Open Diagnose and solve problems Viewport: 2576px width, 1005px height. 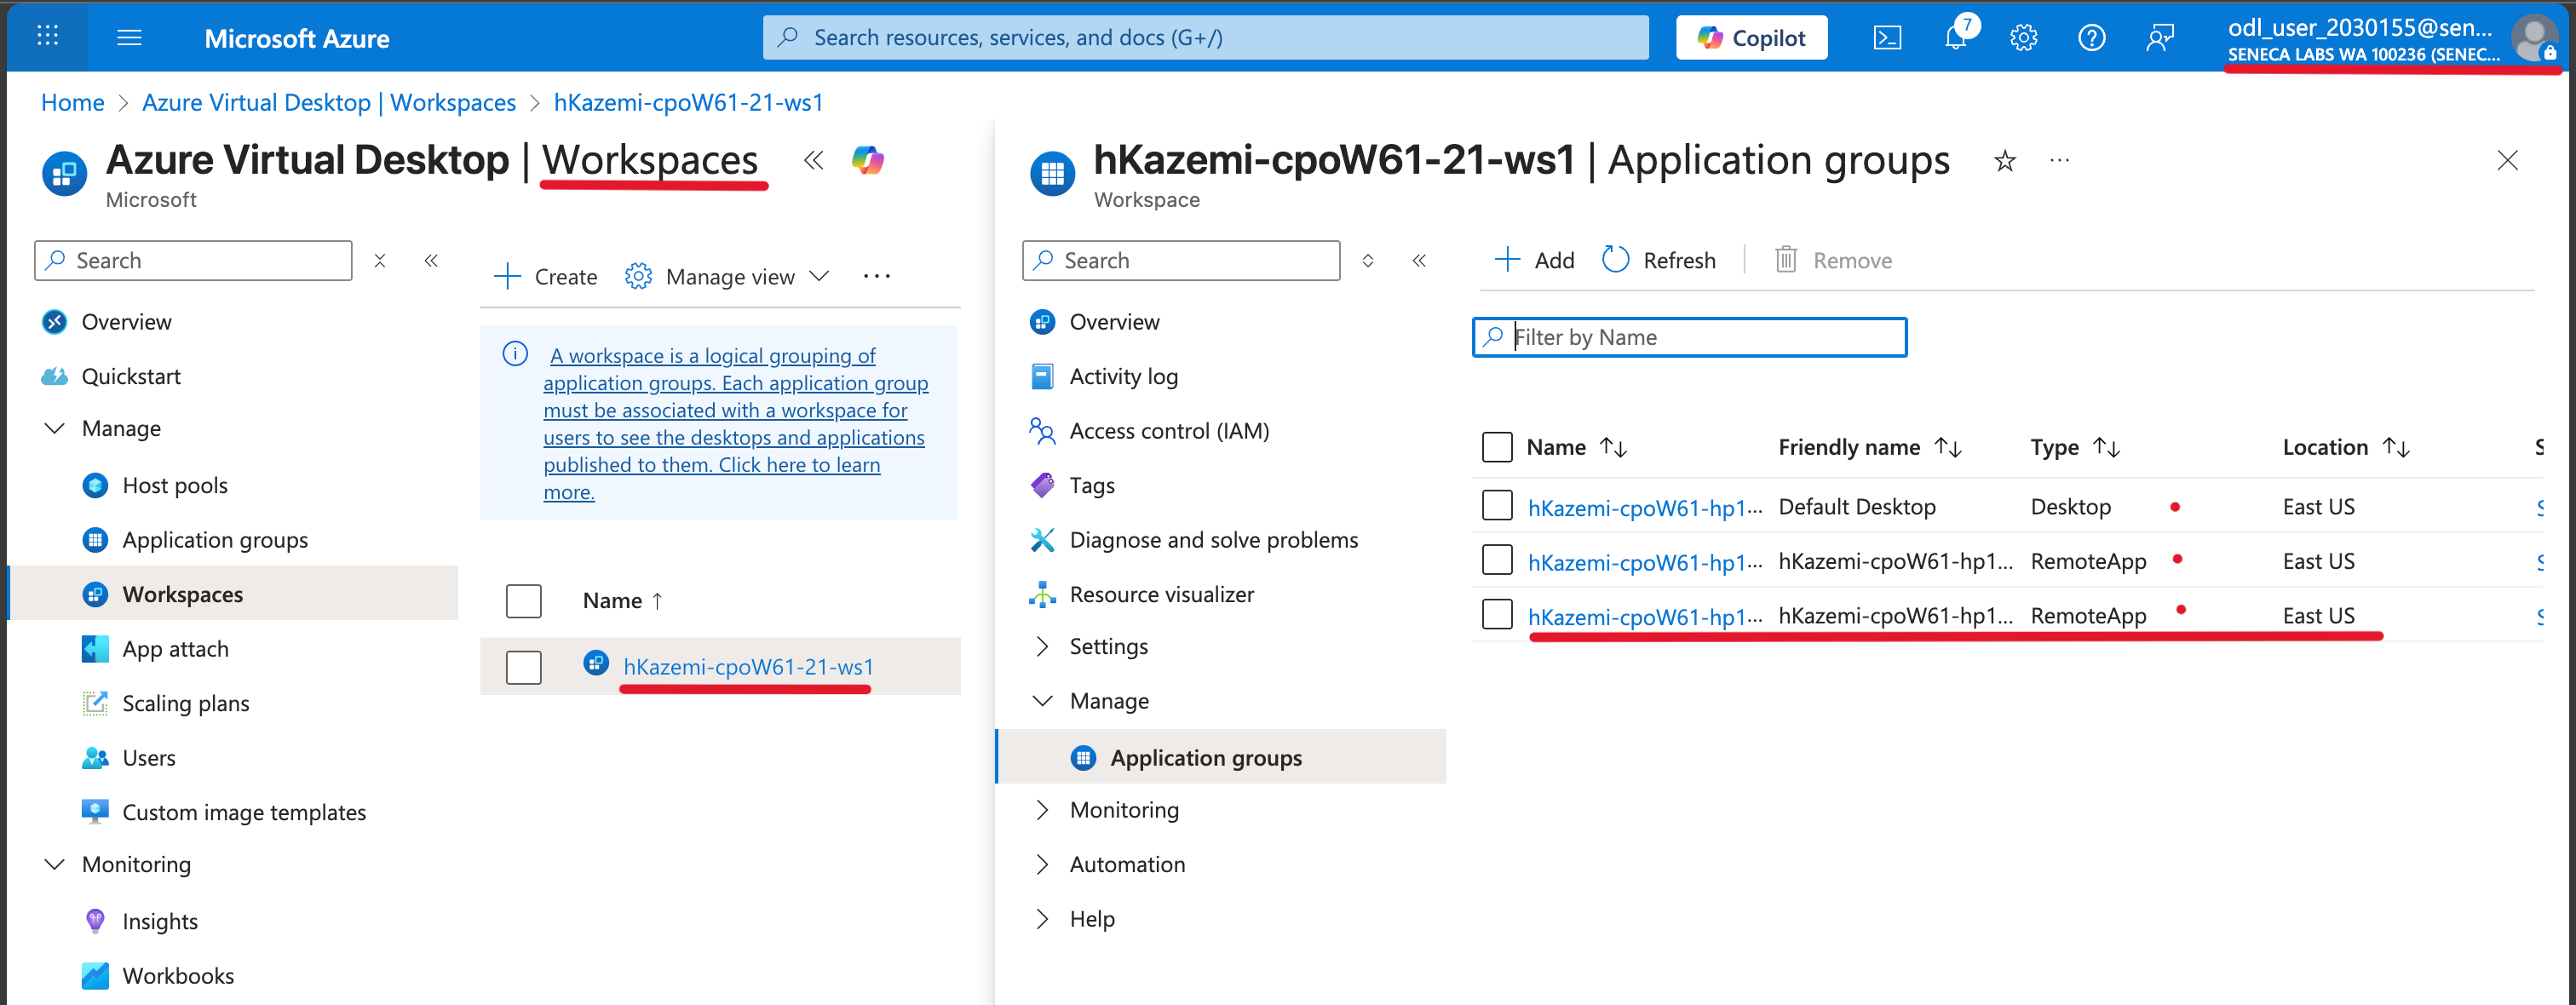[x=1213, y=539]
